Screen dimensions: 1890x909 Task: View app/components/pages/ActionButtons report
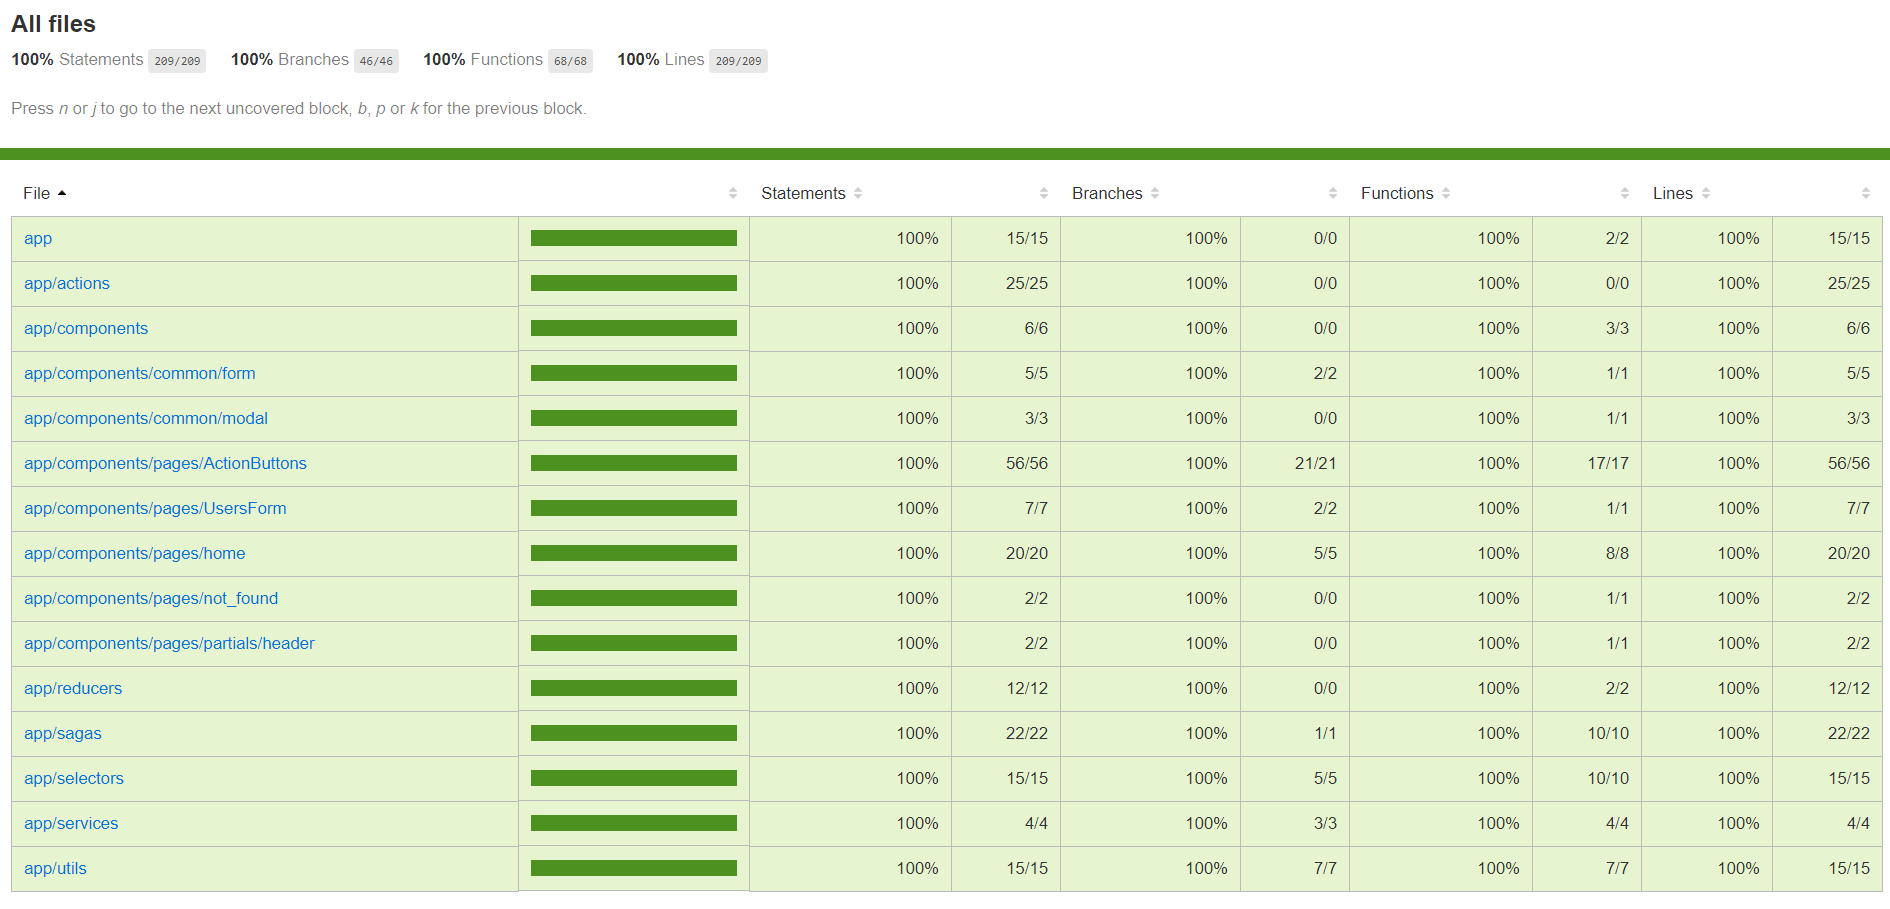click(165, 464)
